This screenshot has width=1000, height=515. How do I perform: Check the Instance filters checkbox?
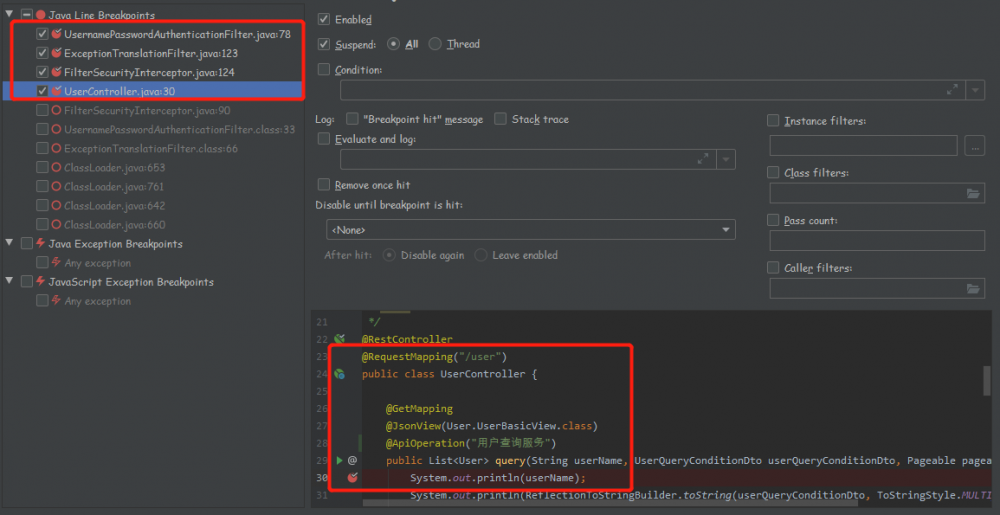coord(773,120)
